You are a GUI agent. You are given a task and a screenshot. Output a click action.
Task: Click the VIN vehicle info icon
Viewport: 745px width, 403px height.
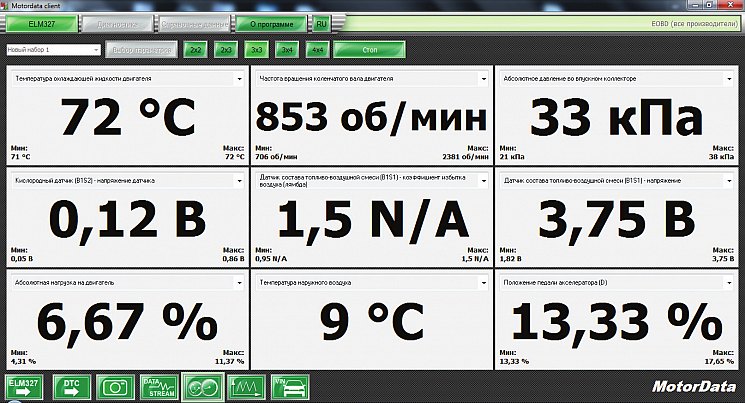(290, 387)
